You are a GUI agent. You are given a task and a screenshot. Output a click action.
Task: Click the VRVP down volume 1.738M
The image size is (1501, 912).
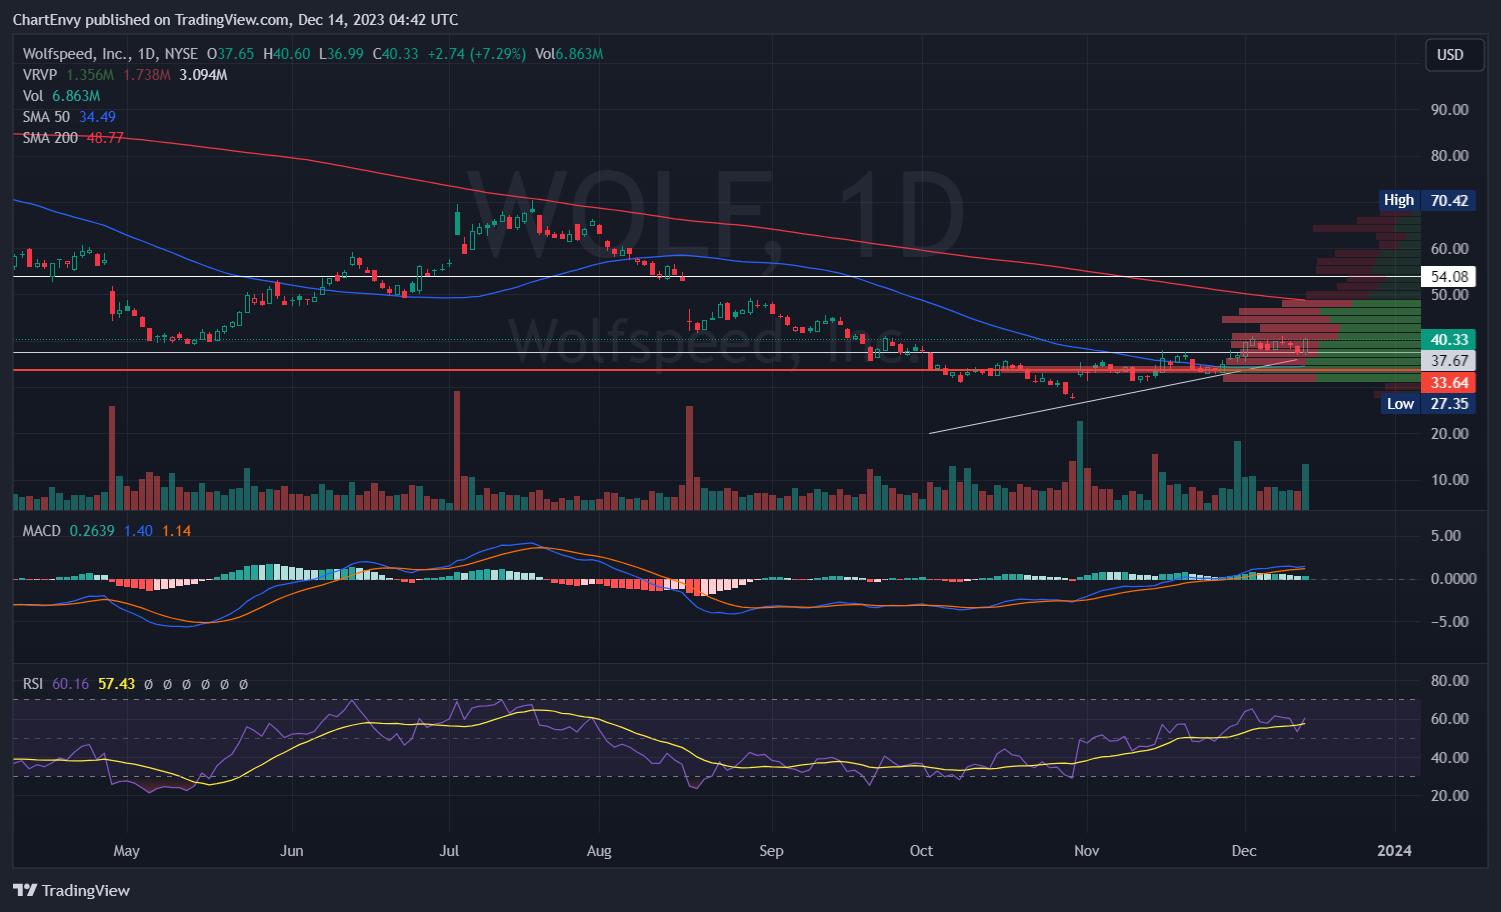click(147, 75)
